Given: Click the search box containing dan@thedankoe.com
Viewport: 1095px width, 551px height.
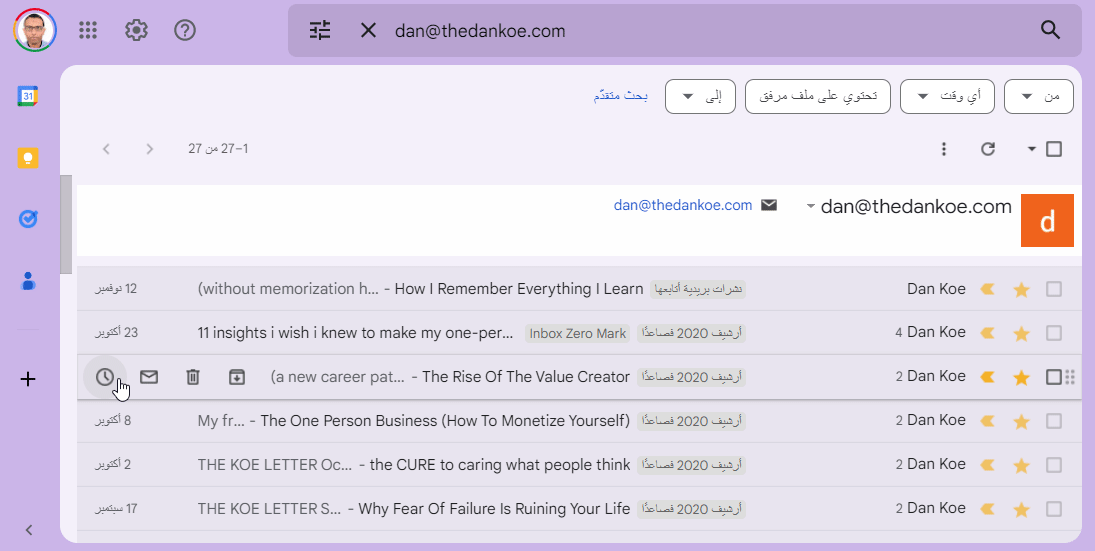Looking at the screenshot, I should pyautogui.click(x=700, y=31).
